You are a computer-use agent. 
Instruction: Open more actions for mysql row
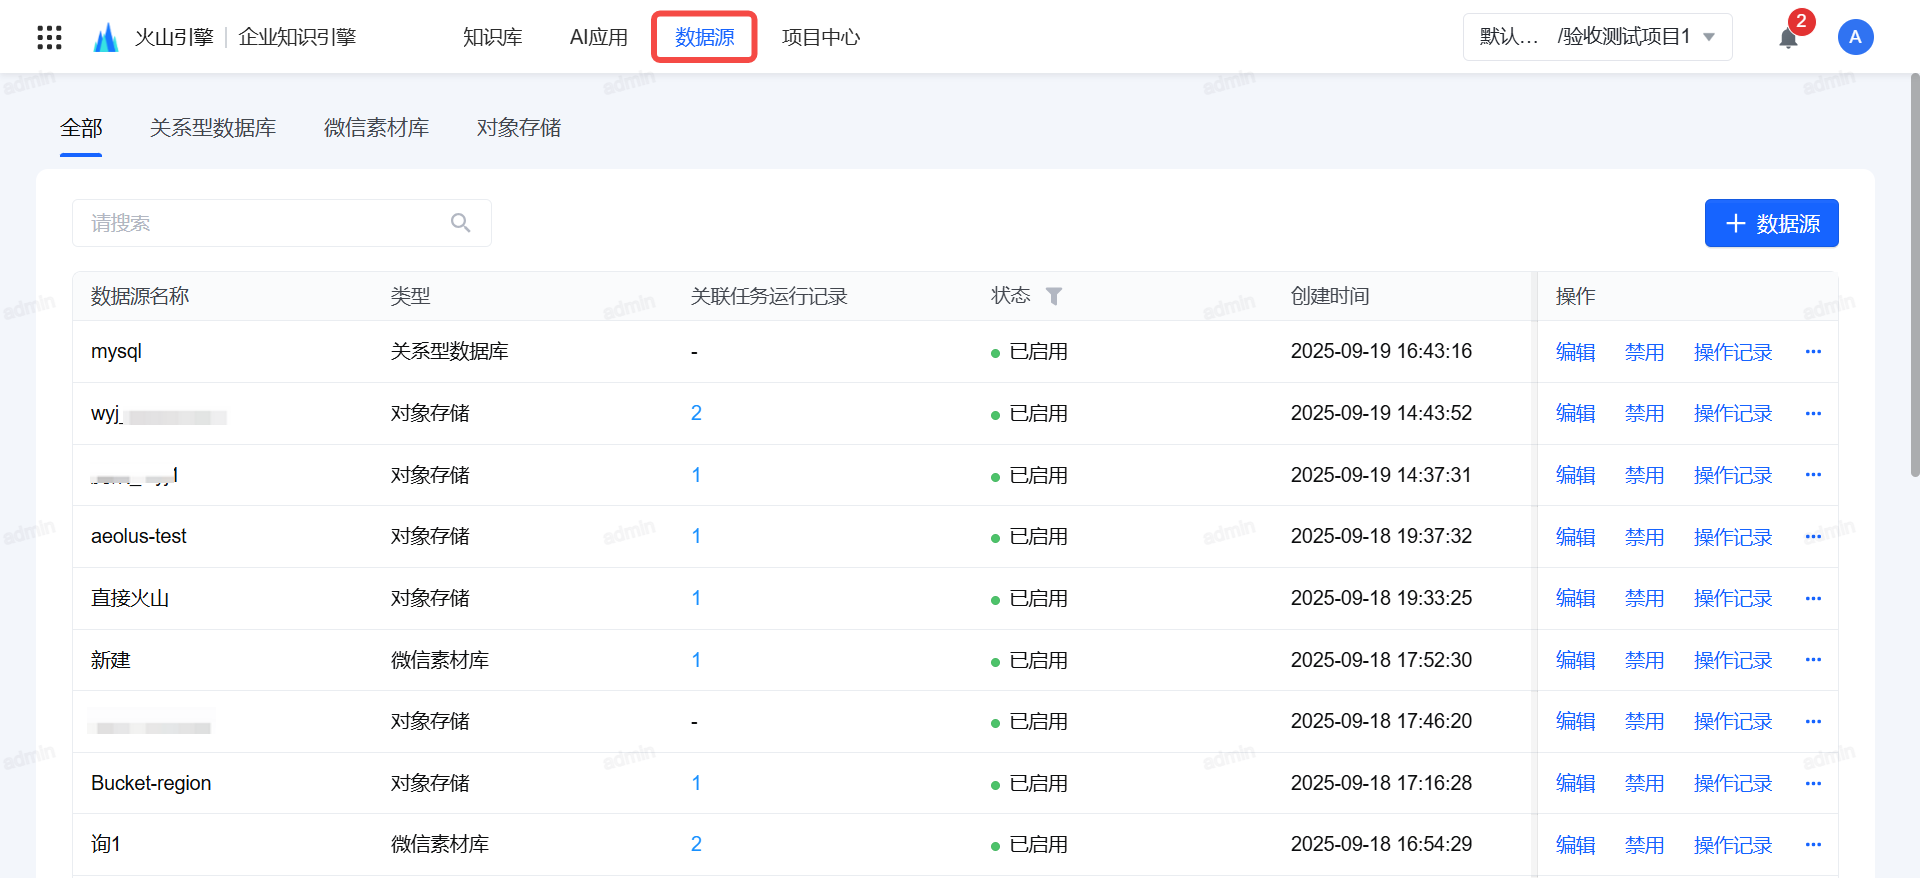(x=1813, y=352)
